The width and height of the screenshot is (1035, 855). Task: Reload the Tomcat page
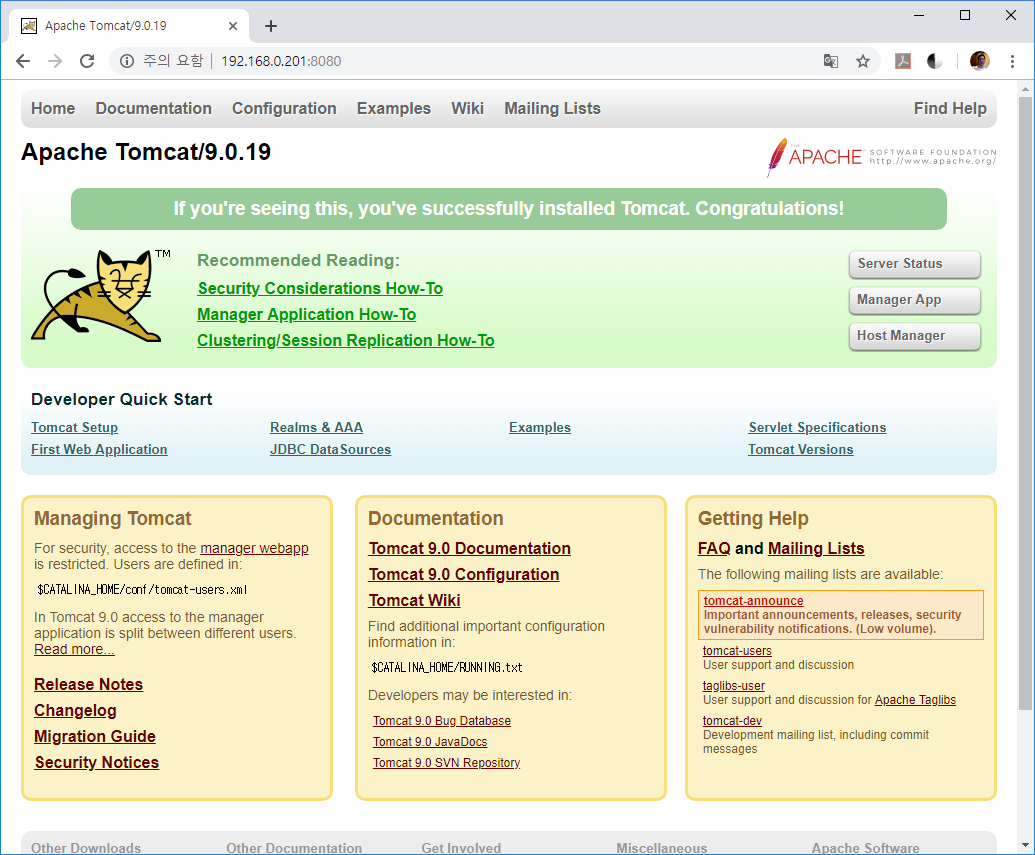(87, 61)
